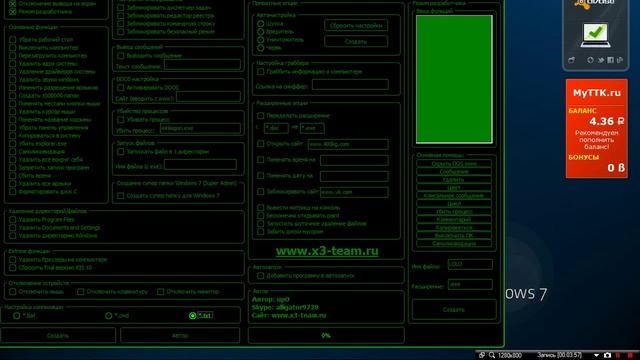
Task: Select the 'Шутка' auto-setting radio button
Action: (x=261, y=24)
